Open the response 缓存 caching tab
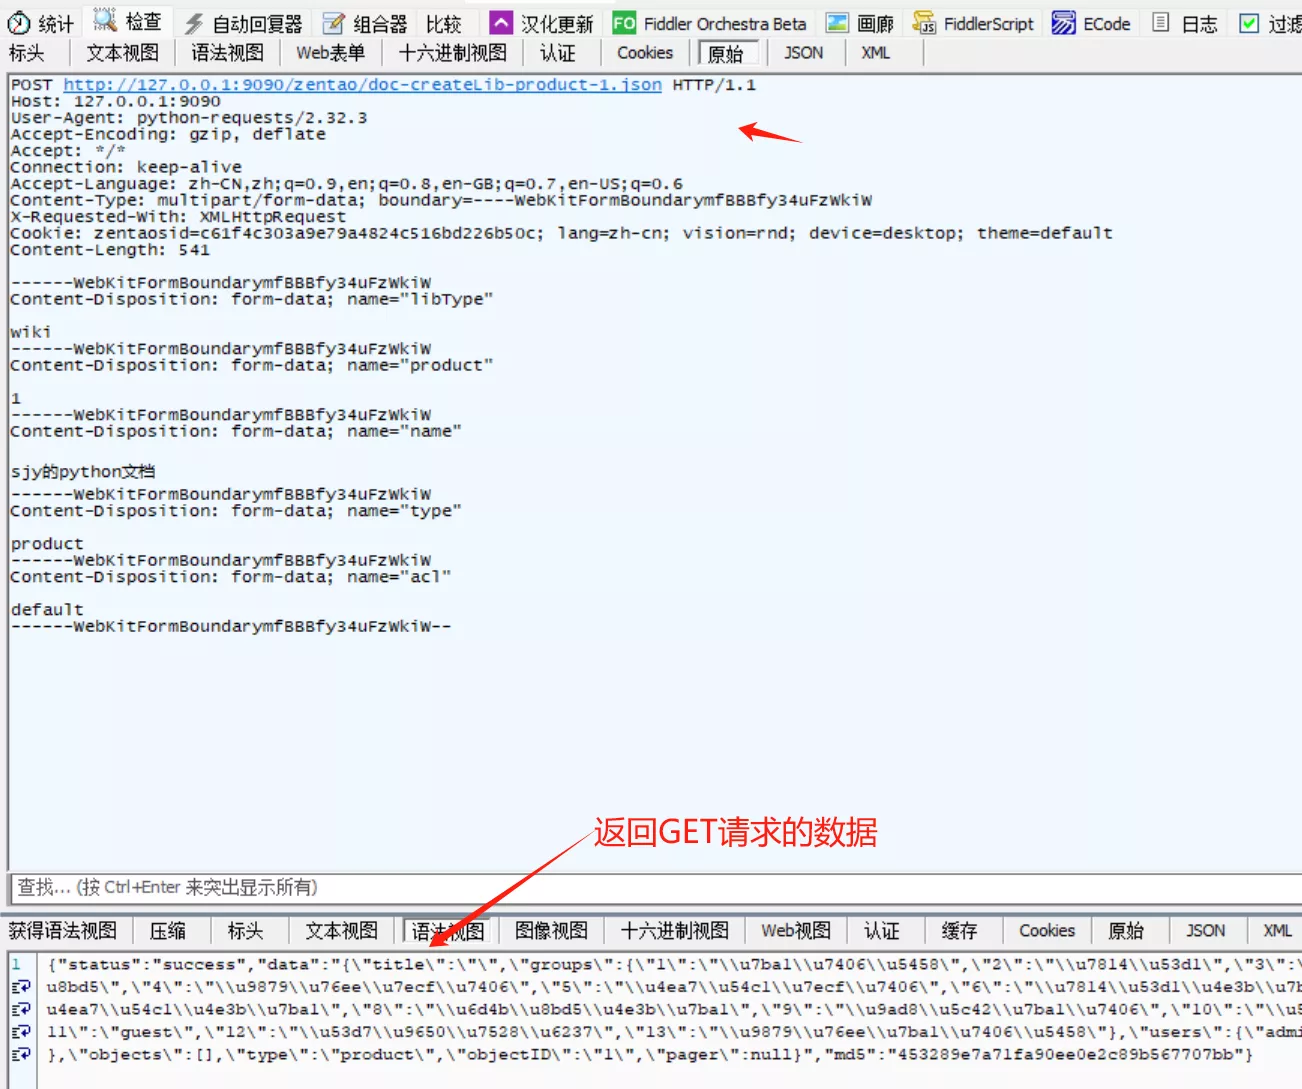This screenshot has height=1089, width=1302. pyautogui.click(x=959, y=931)
